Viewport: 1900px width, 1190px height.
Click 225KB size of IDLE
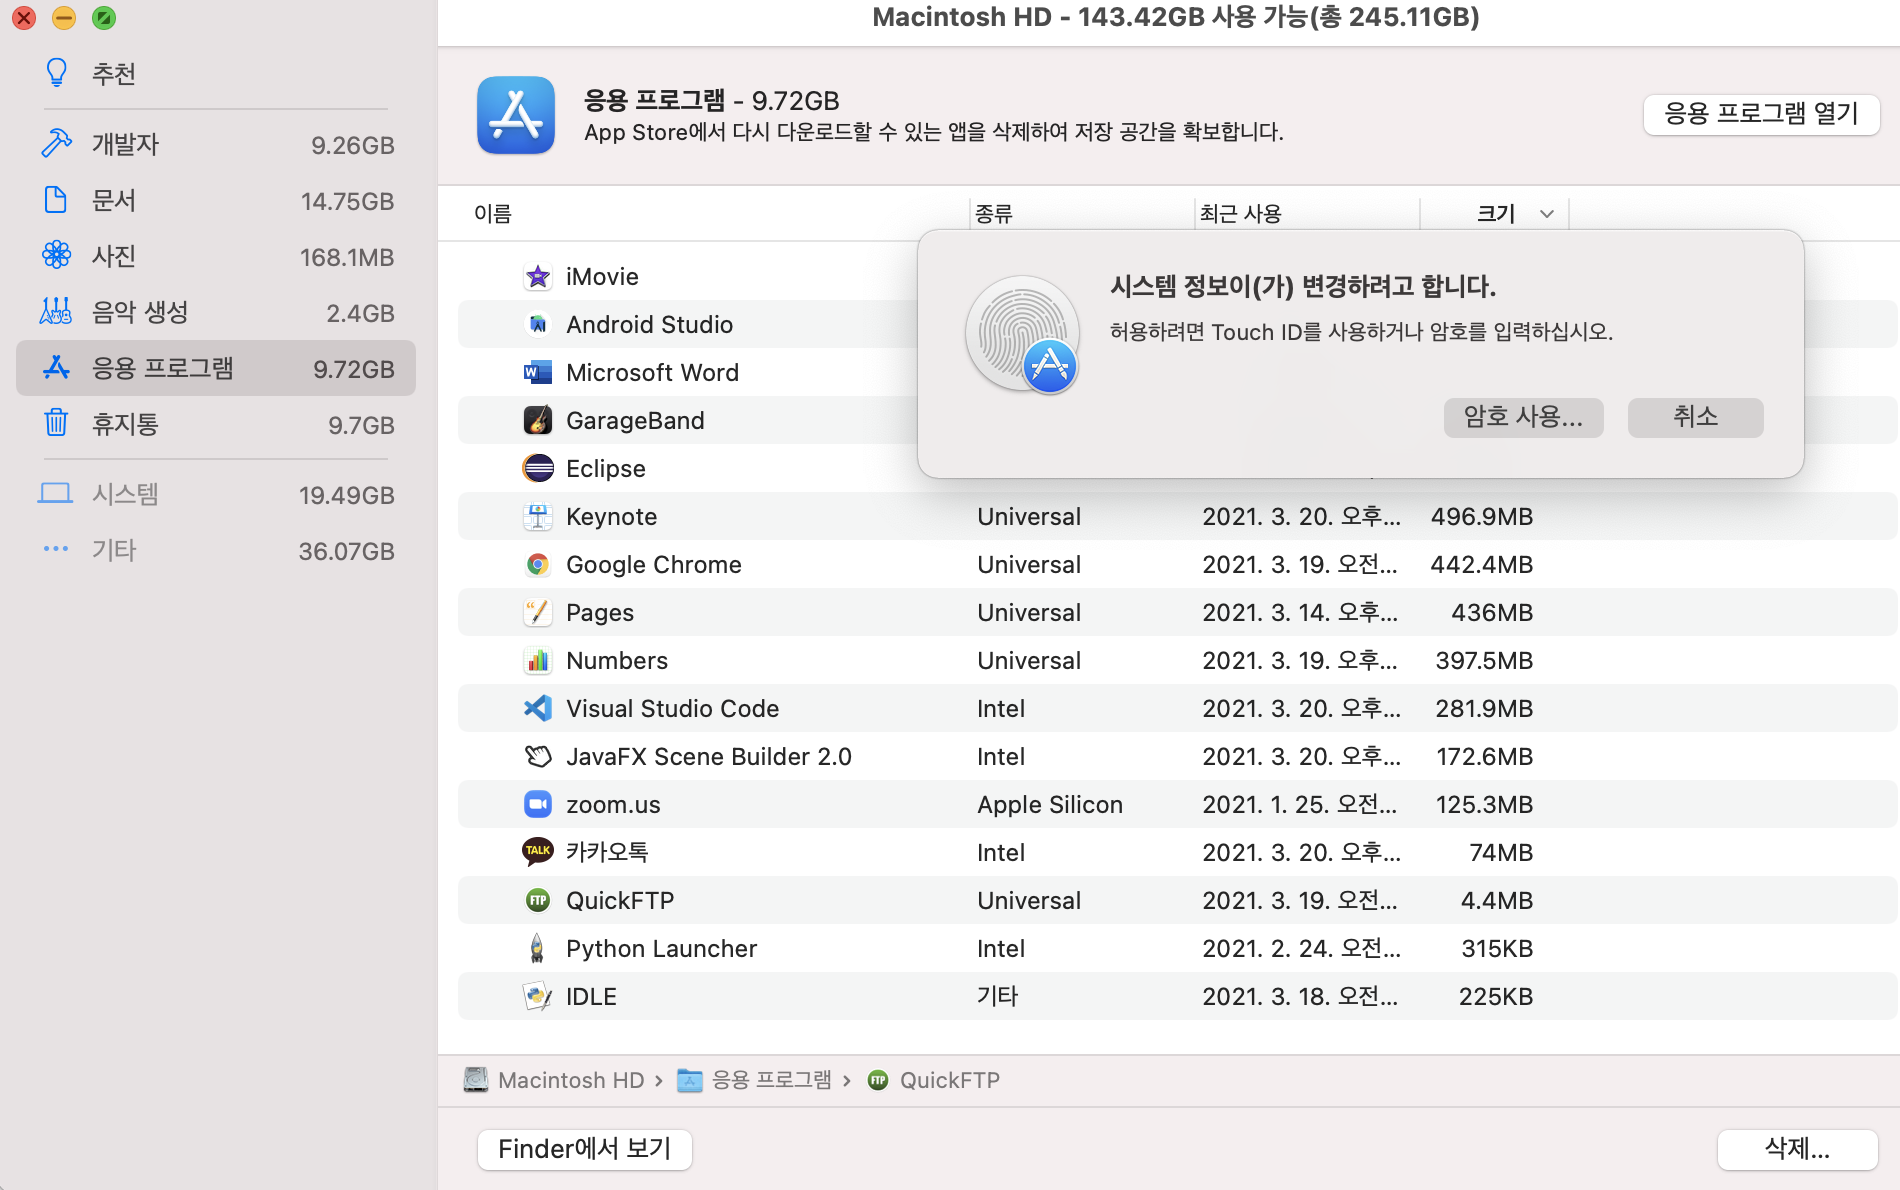tap(1495, 997)
